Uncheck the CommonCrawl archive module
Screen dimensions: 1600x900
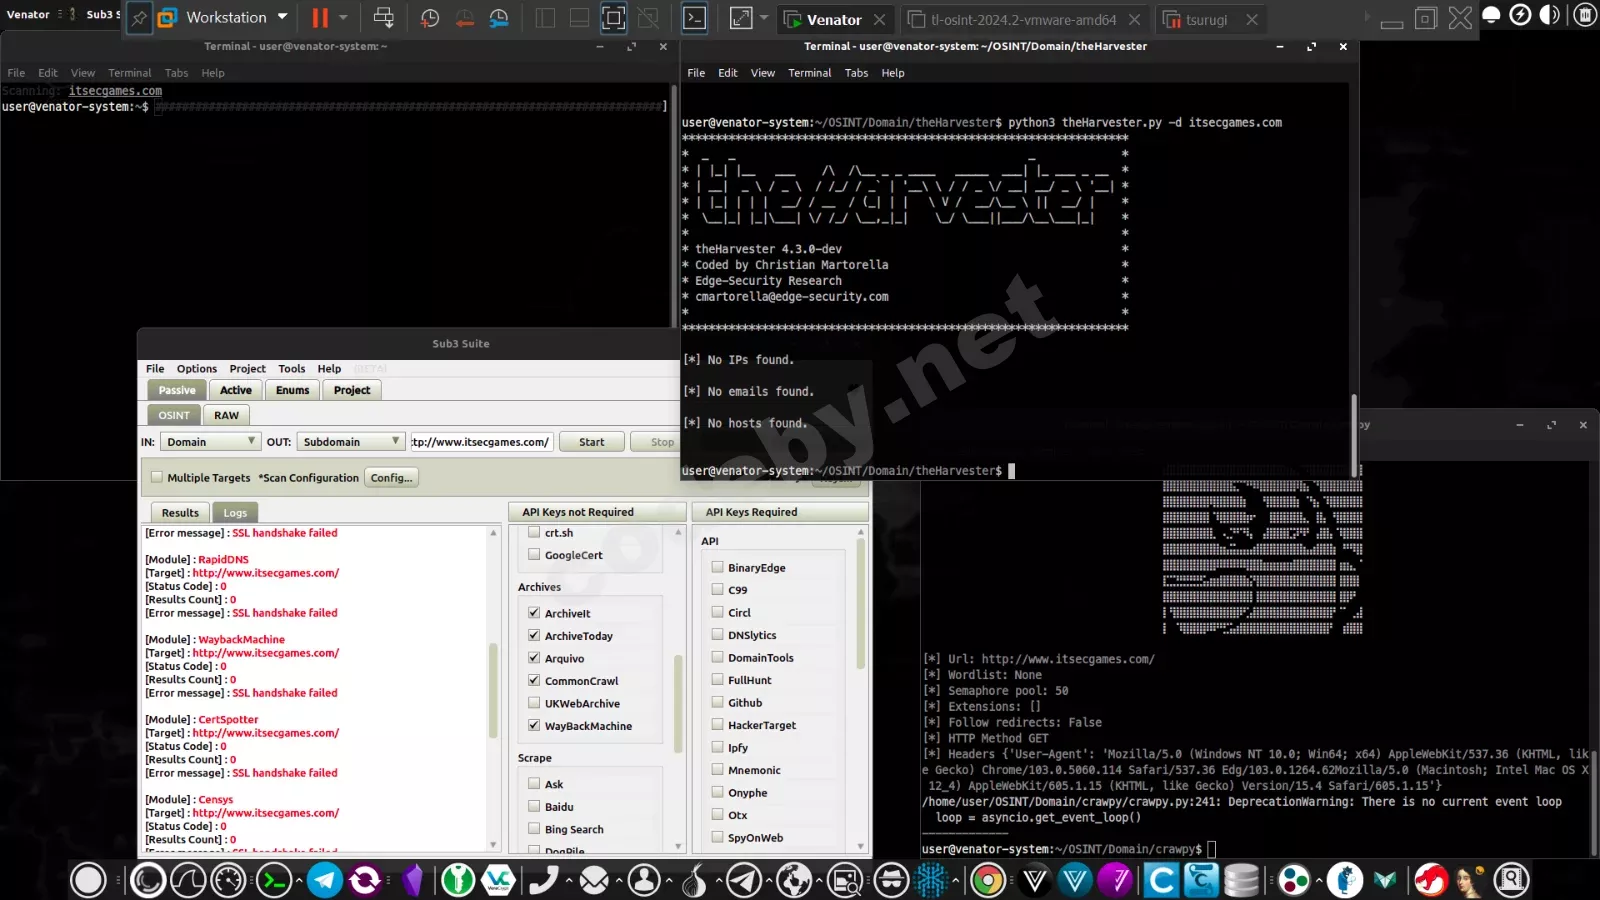[x=534, y=681]
